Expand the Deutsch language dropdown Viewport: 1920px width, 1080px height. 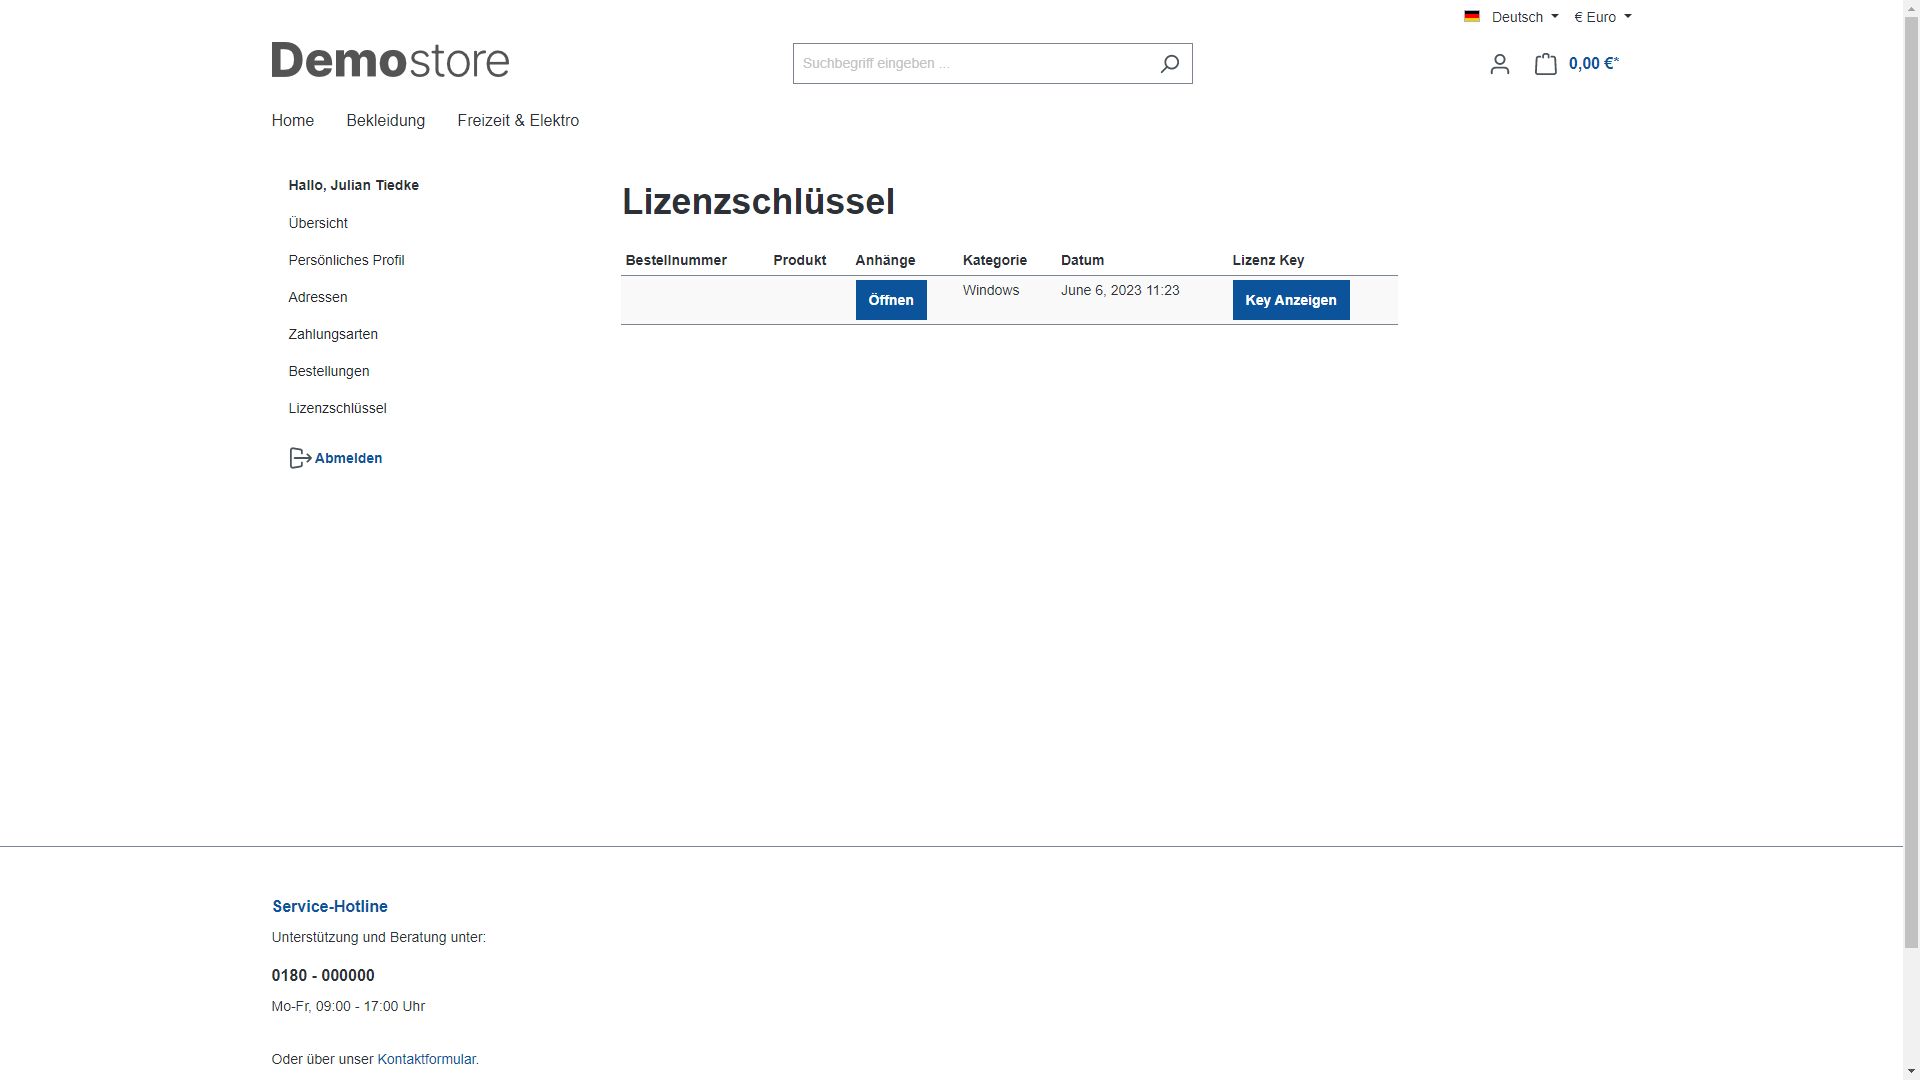tap(1525, 17)
